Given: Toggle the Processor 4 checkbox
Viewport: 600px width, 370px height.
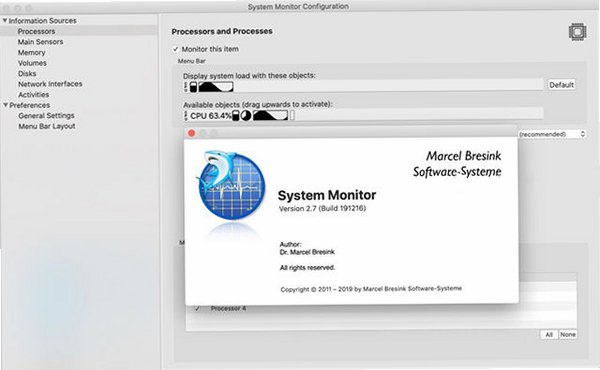Looking at the screenshot, I should pos(197,308).
